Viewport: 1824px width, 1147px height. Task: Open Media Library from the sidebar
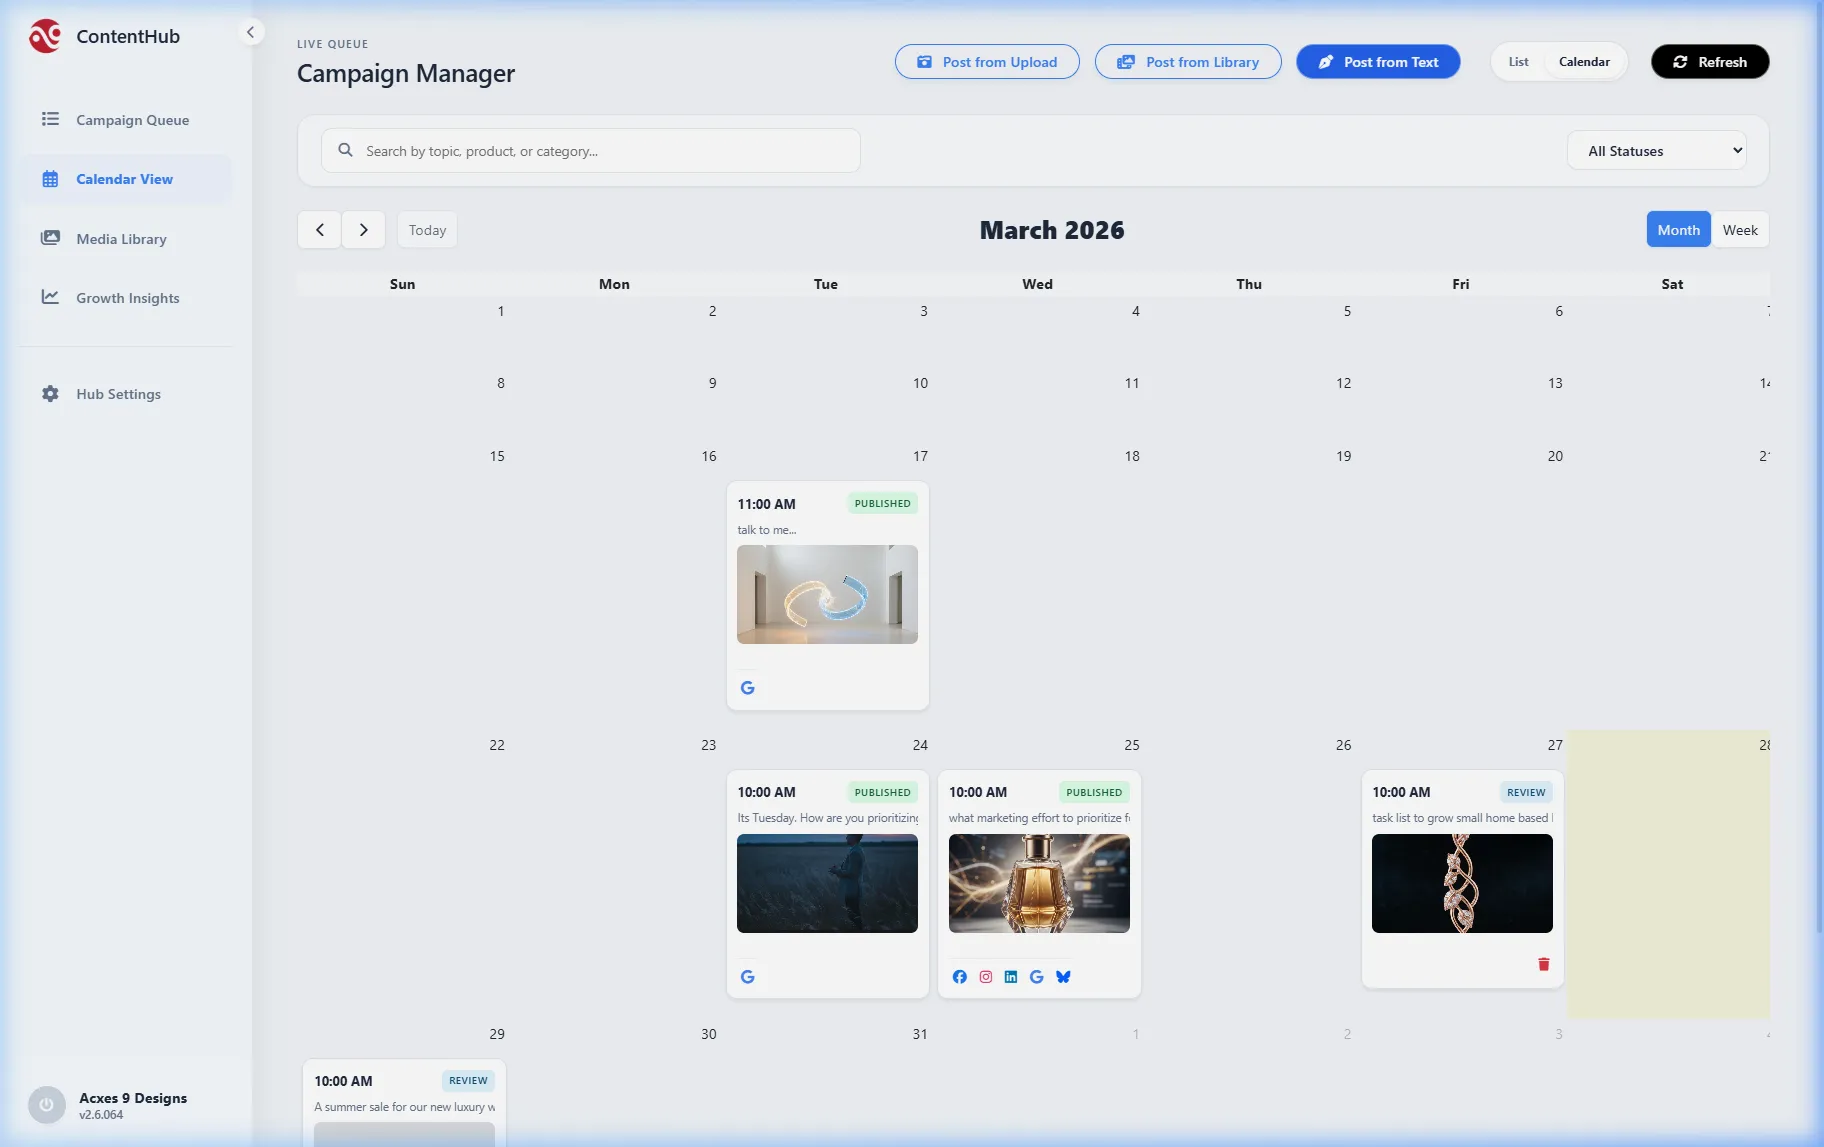121,239
